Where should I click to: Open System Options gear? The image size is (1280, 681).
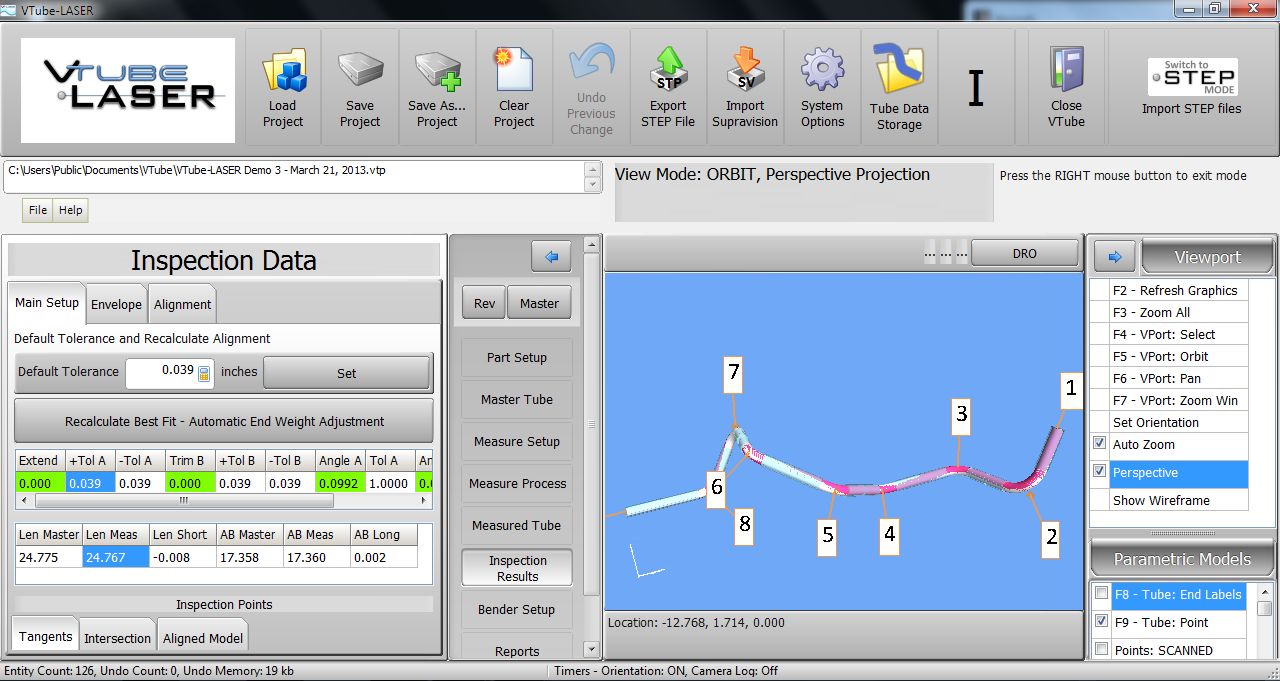click(822, 72)
